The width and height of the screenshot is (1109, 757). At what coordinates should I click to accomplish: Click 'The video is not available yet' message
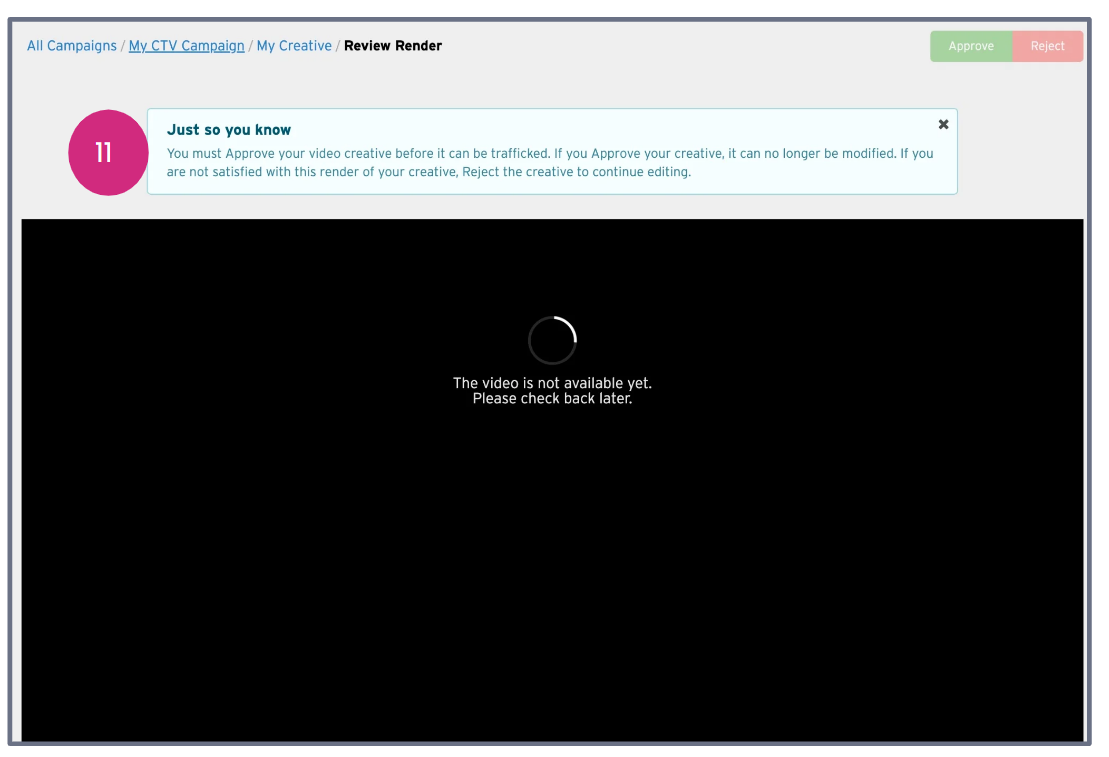(552, 383)
